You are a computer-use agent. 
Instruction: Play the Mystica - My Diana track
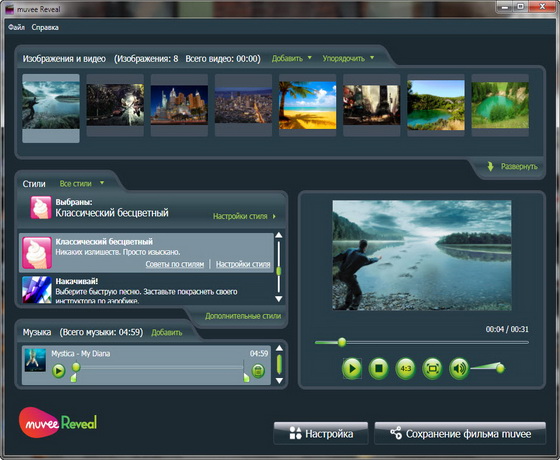[59, 371]
